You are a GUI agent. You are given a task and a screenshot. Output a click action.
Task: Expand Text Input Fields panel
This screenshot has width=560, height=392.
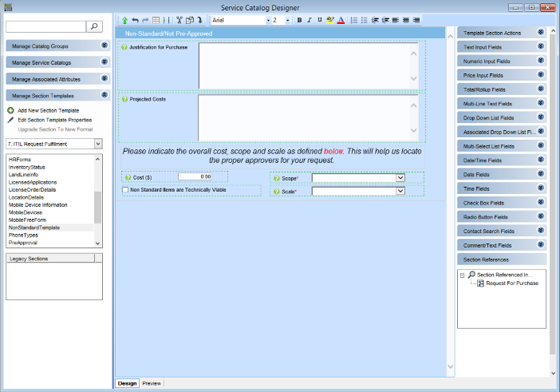(x=541, y=46)
